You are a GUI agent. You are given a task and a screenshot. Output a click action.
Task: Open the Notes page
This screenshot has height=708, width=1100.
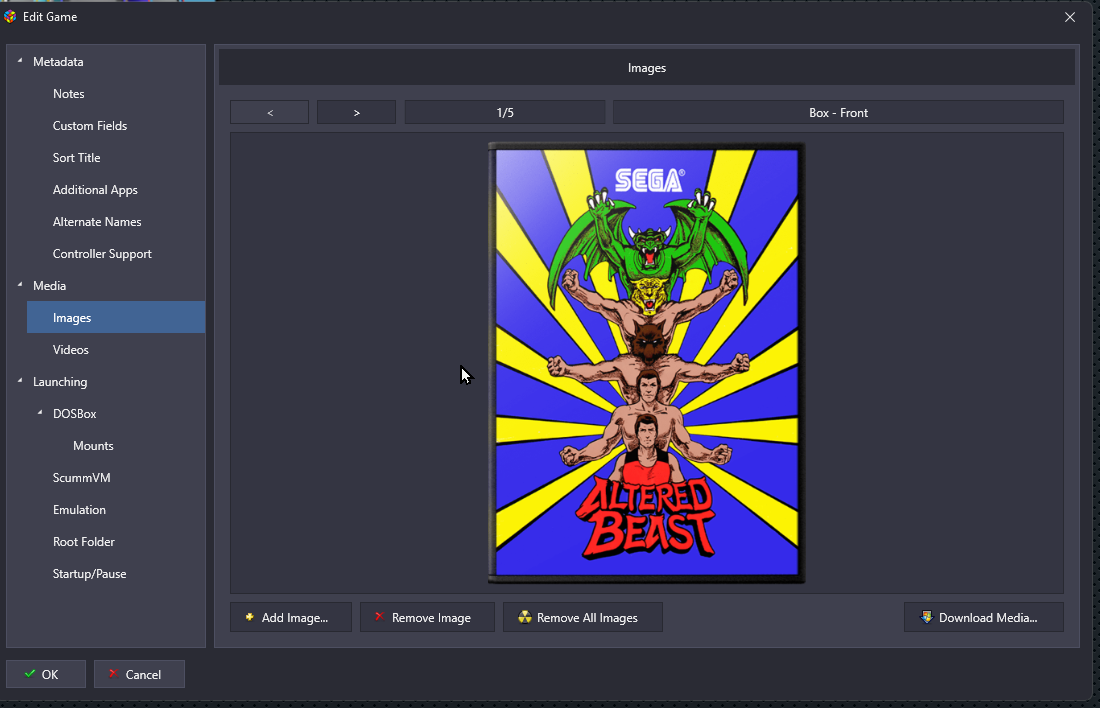[69, 93]
